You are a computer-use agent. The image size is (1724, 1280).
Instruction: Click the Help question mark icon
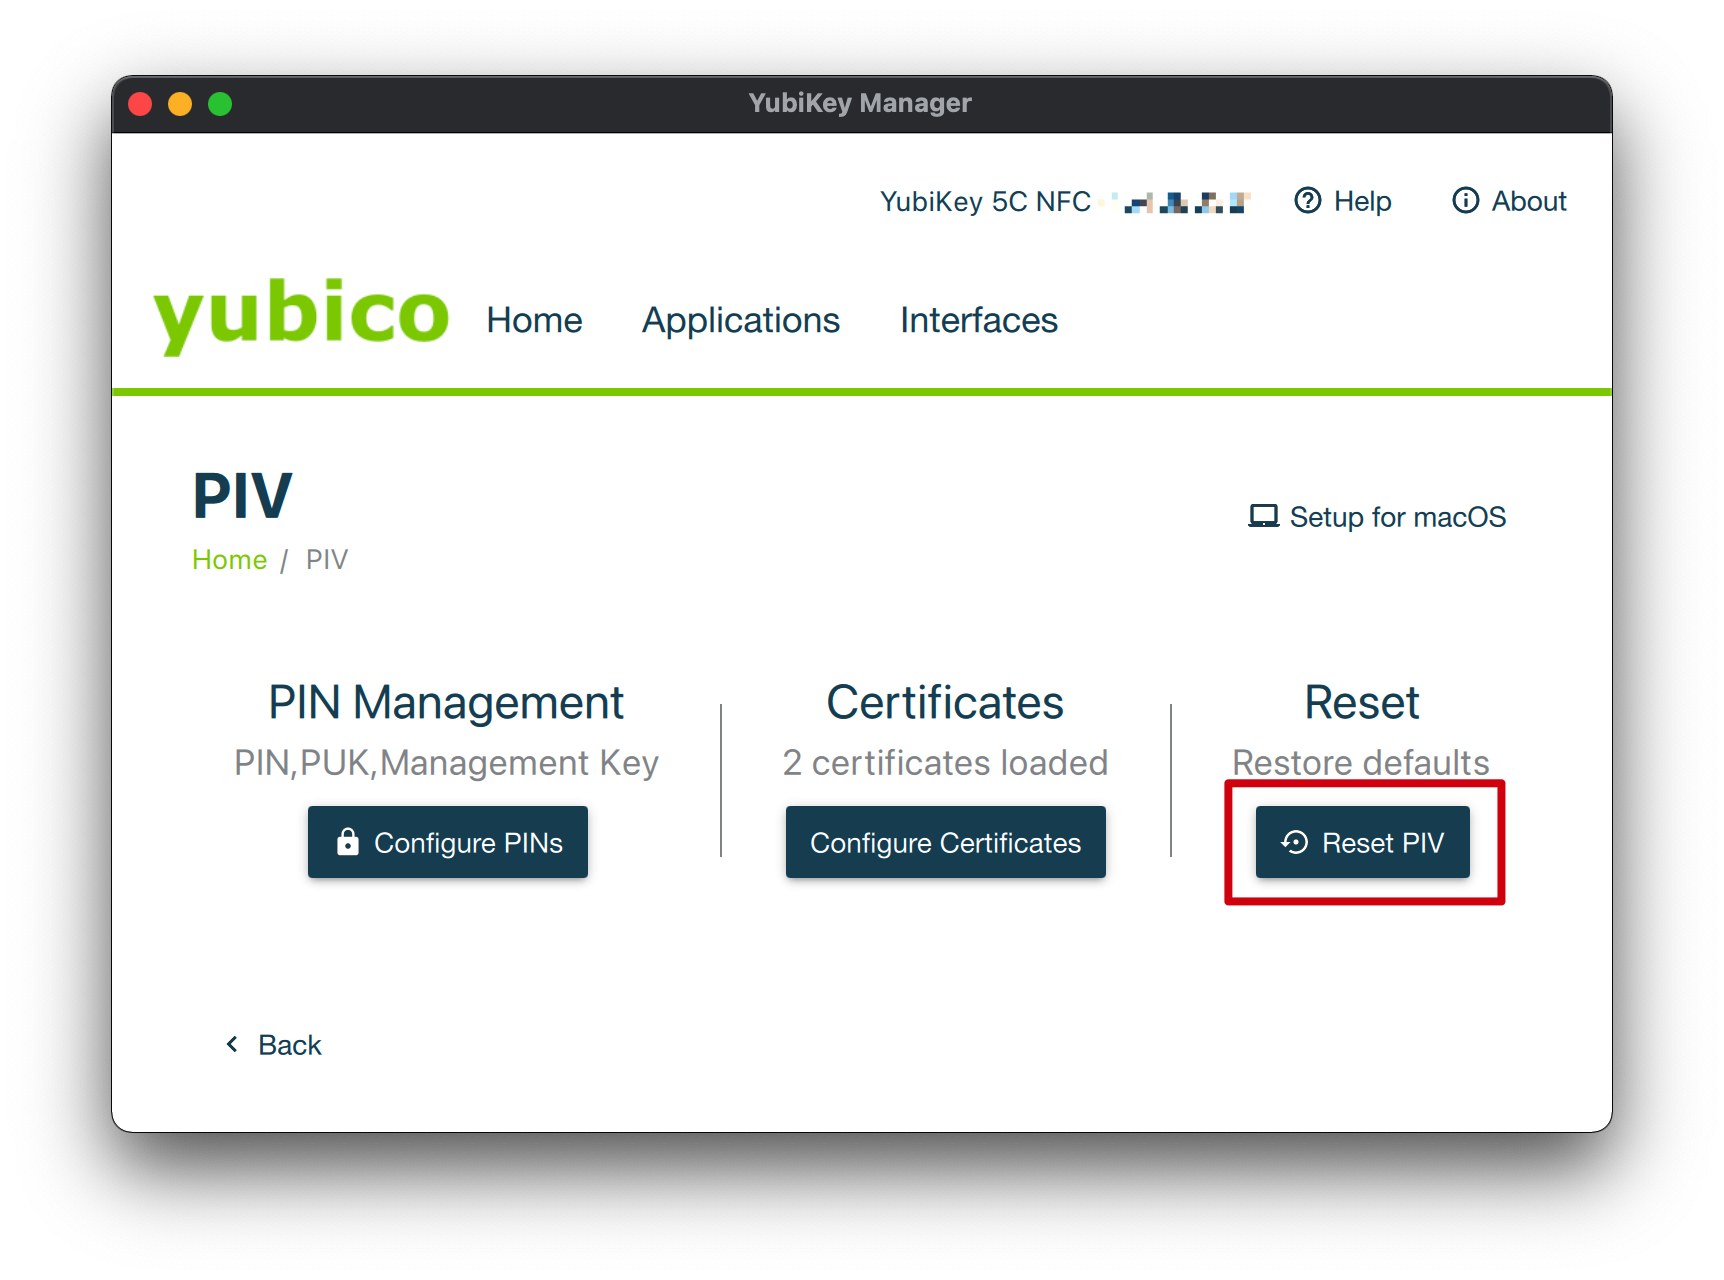coord(1307,201)
